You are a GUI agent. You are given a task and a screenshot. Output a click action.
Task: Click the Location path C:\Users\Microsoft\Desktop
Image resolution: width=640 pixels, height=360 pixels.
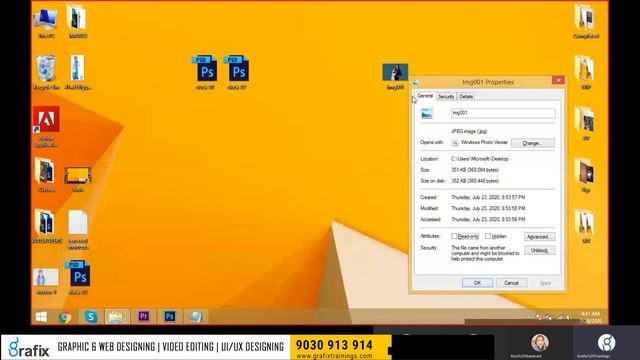pyautogui.click(x=480, y=159)
